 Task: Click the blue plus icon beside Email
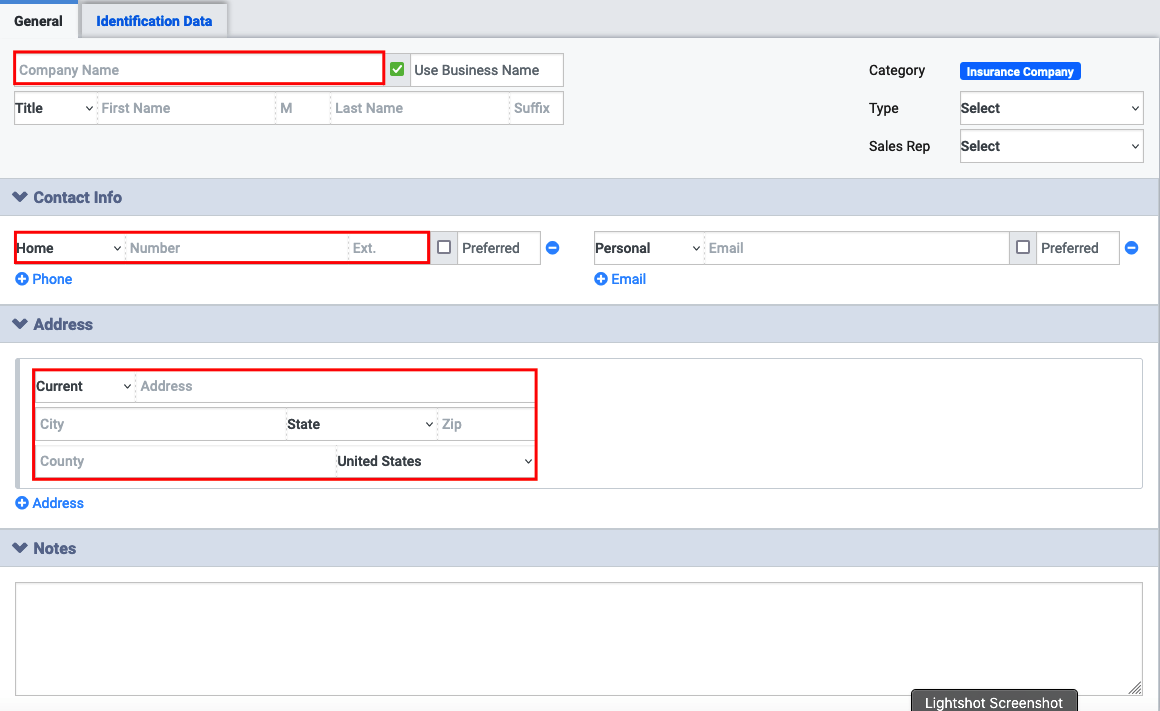(x=601, y=279)
